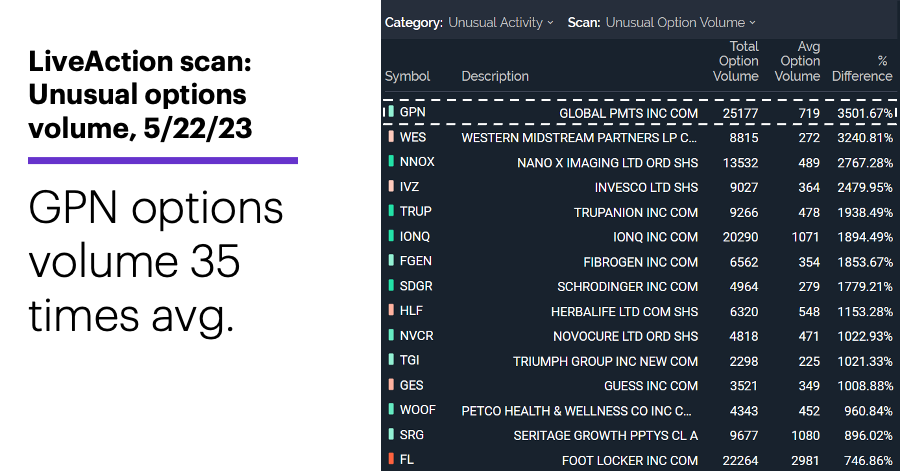Click the green indicator next to GPN
900x471 pixels.
point(391,111)
